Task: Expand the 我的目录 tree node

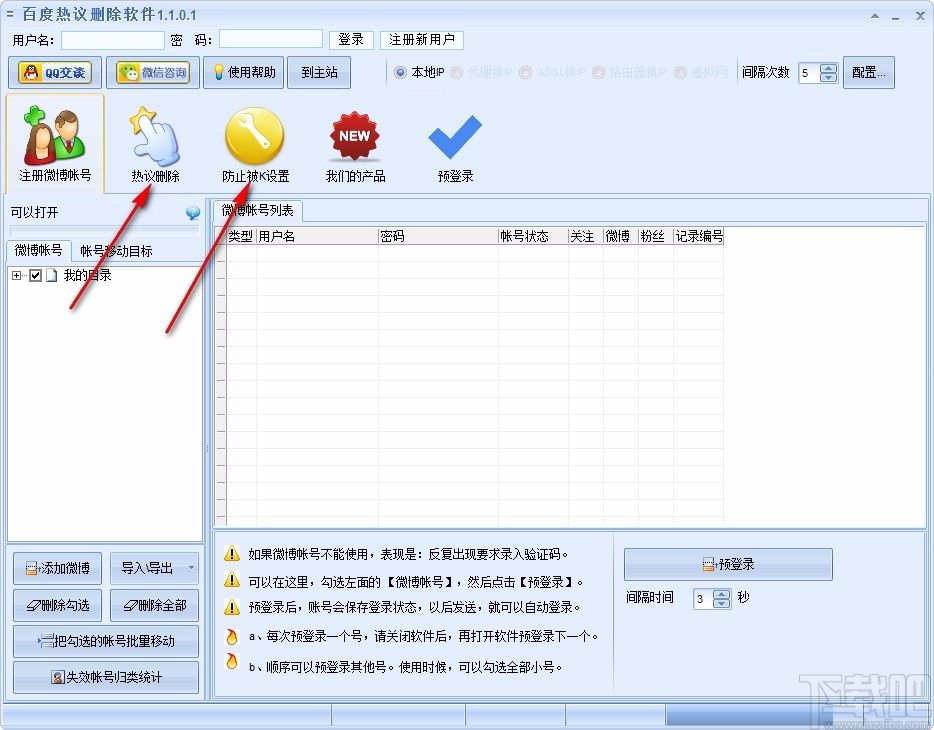Action: click(x=17, y=276)
